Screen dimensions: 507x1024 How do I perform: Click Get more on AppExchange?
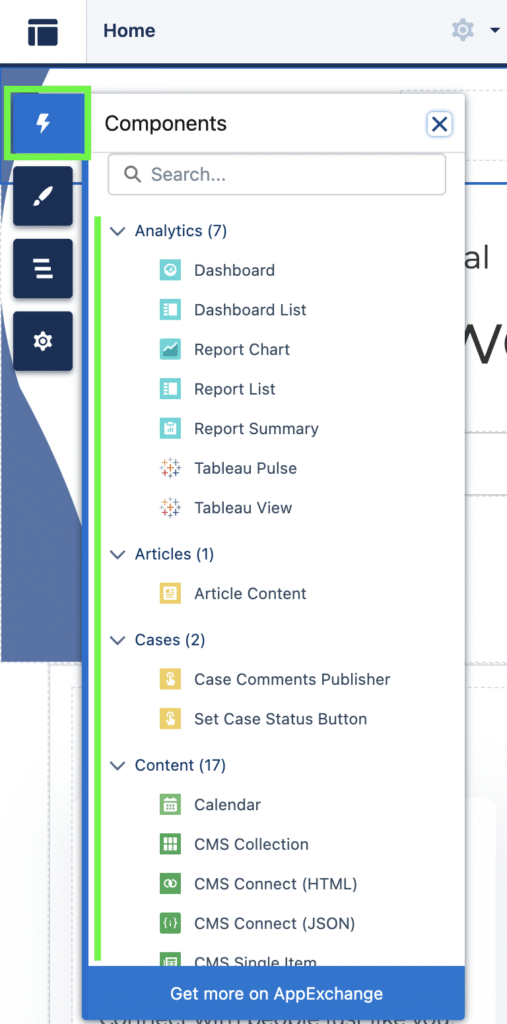pos(276,994)
